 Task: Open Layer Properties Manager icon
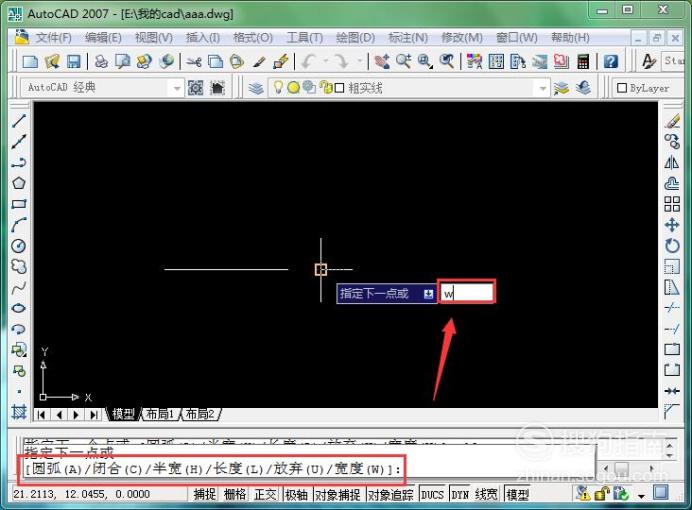pos(256,88)
